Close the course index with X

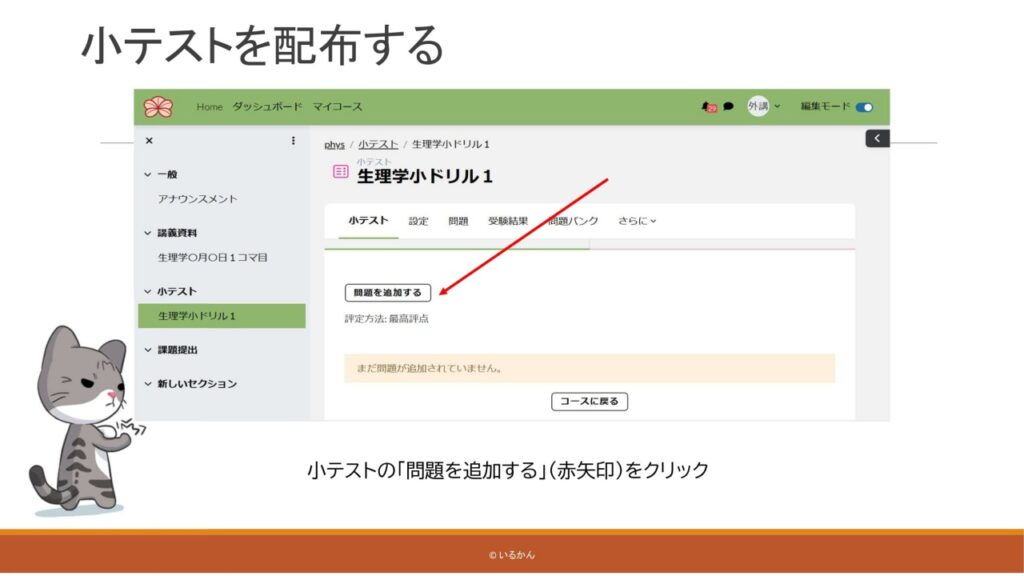click(149, 141)
